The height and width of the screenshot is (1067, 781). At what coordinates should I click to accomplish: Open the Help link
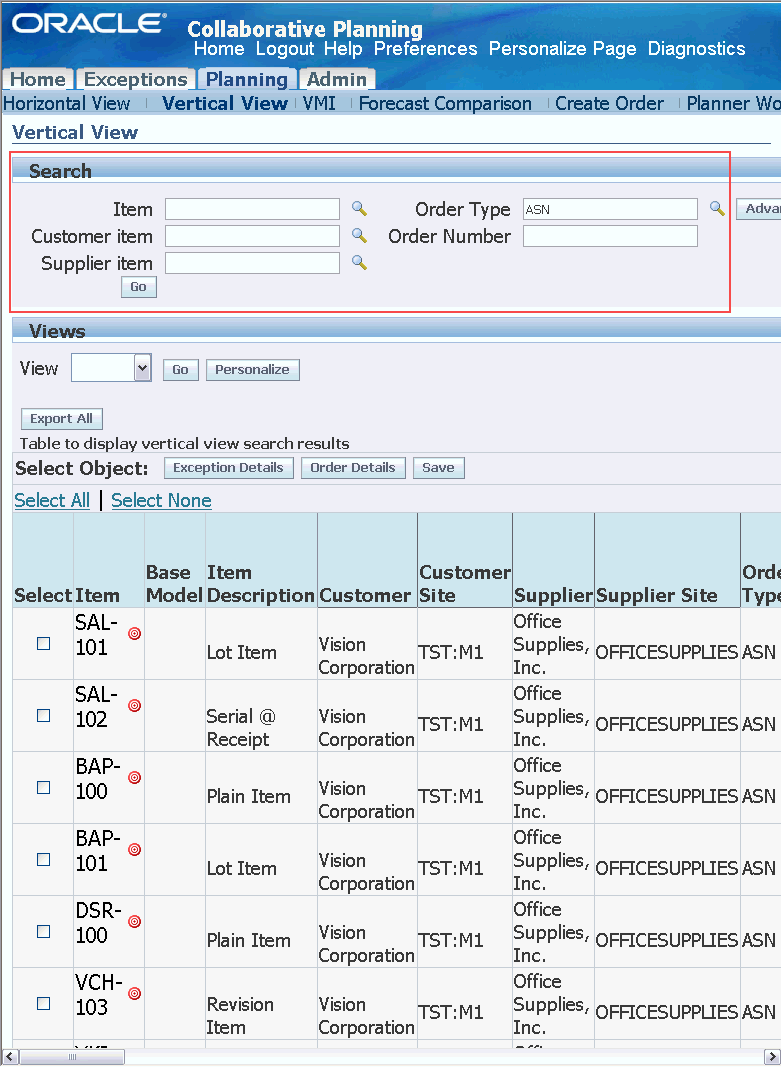click(x=343, y=49)
